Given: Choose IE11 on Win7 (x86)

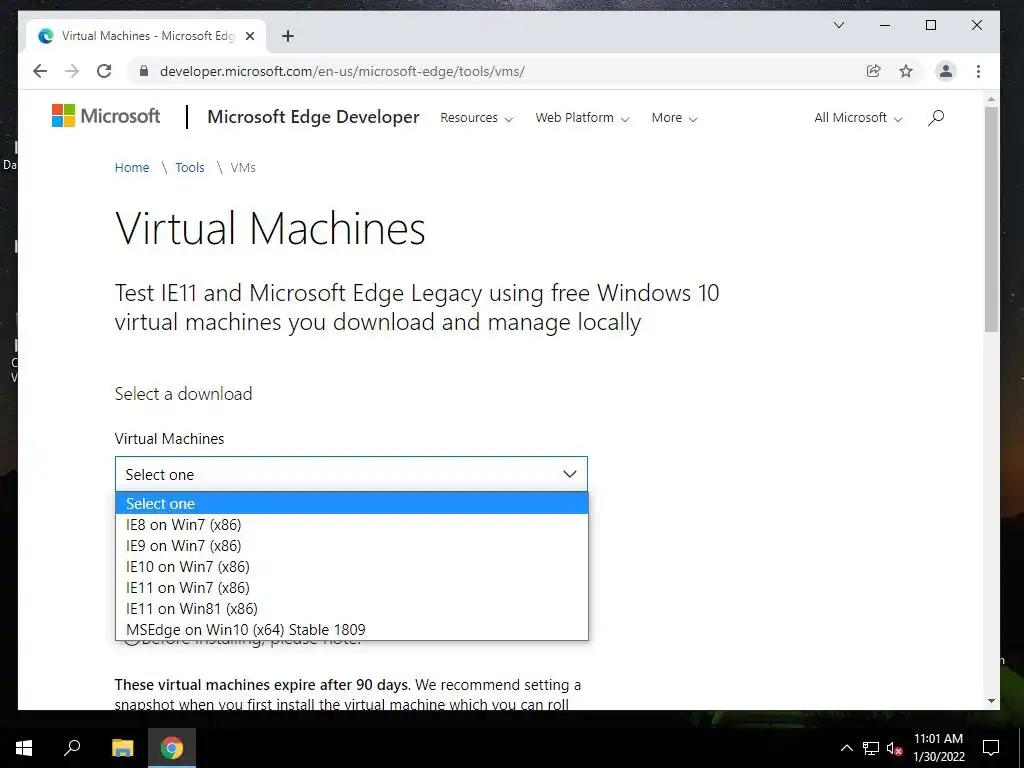Looking at the screenshot, I should point(351,587).
